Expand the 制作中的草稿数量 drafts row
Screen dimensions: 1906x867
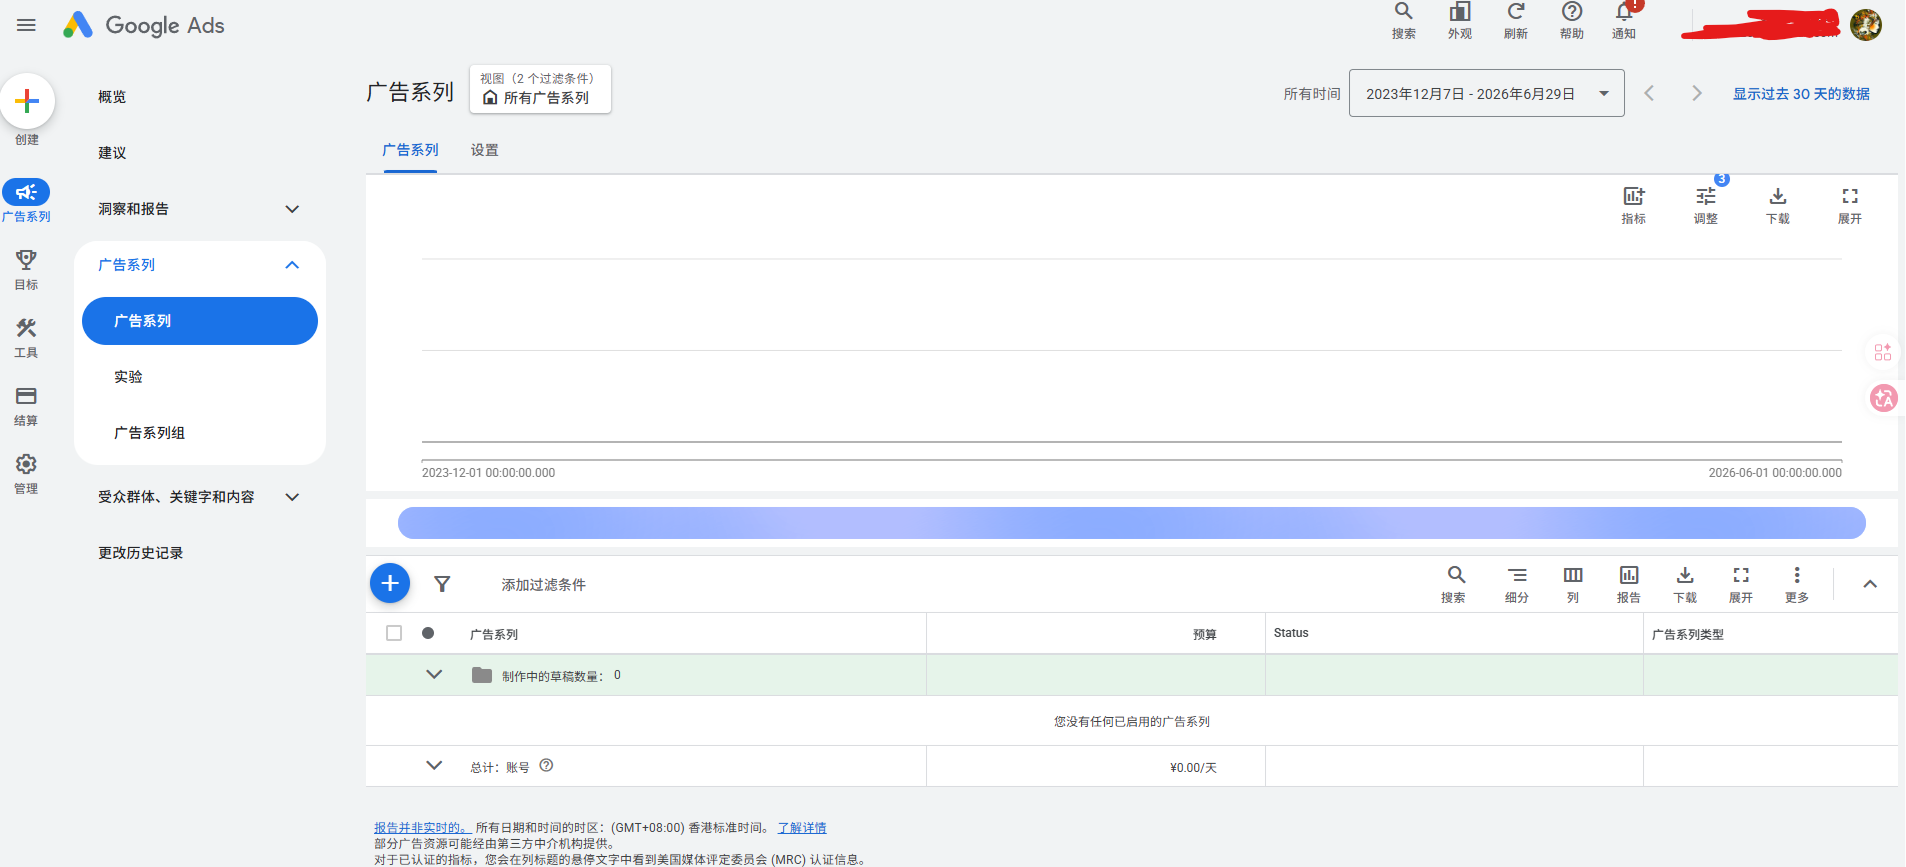coord(434,675)
